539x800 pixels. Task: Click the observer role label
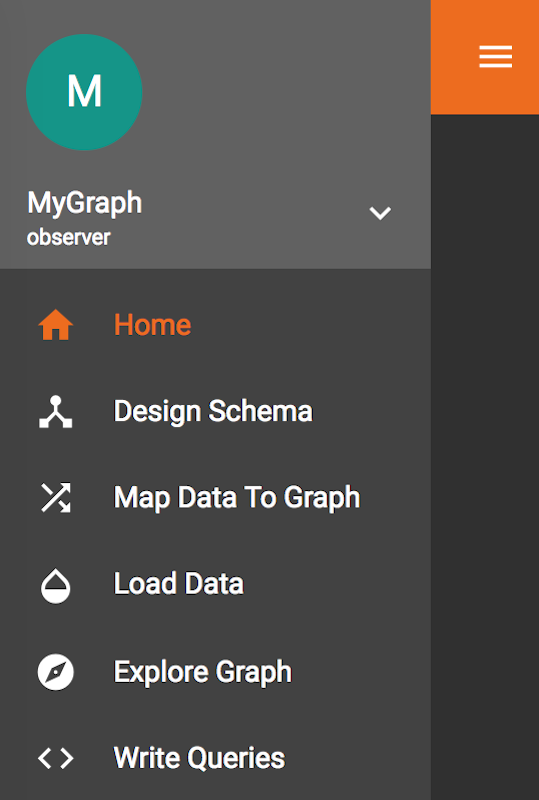pyautogui.click(x=68, y=237)
